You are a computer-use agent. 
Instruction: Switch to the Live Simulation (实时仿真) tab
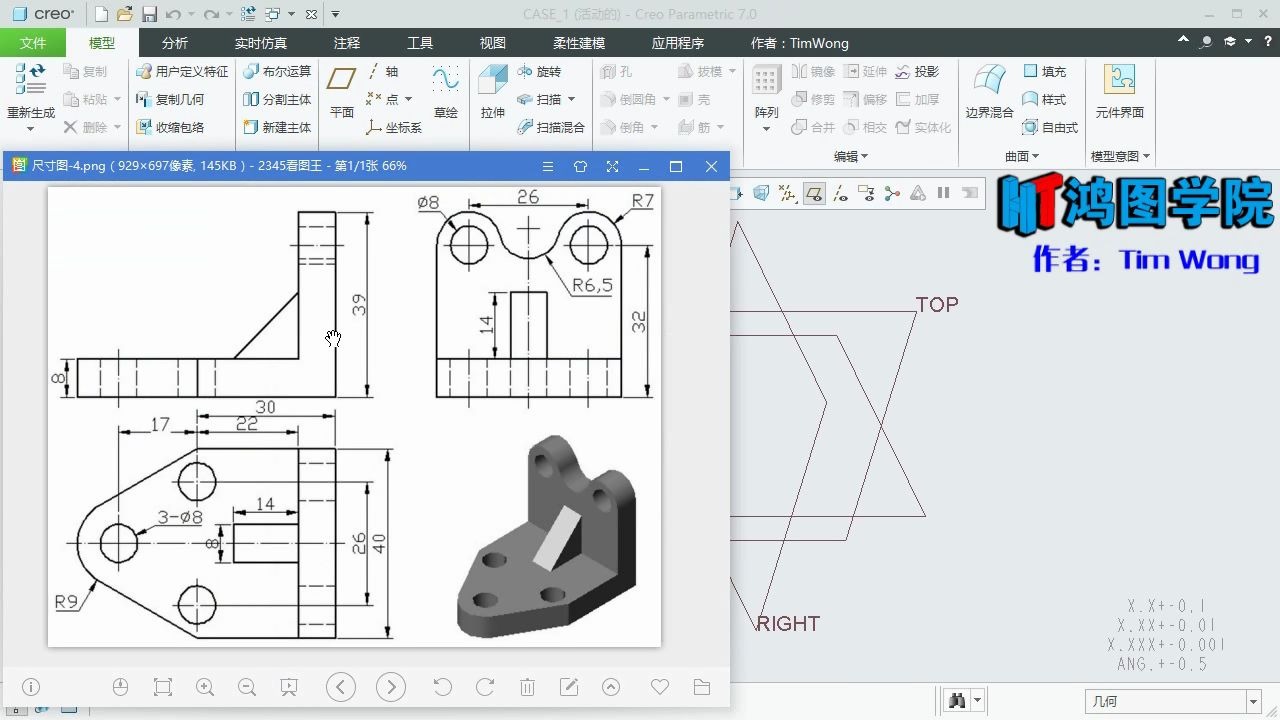tap(260, 43)
